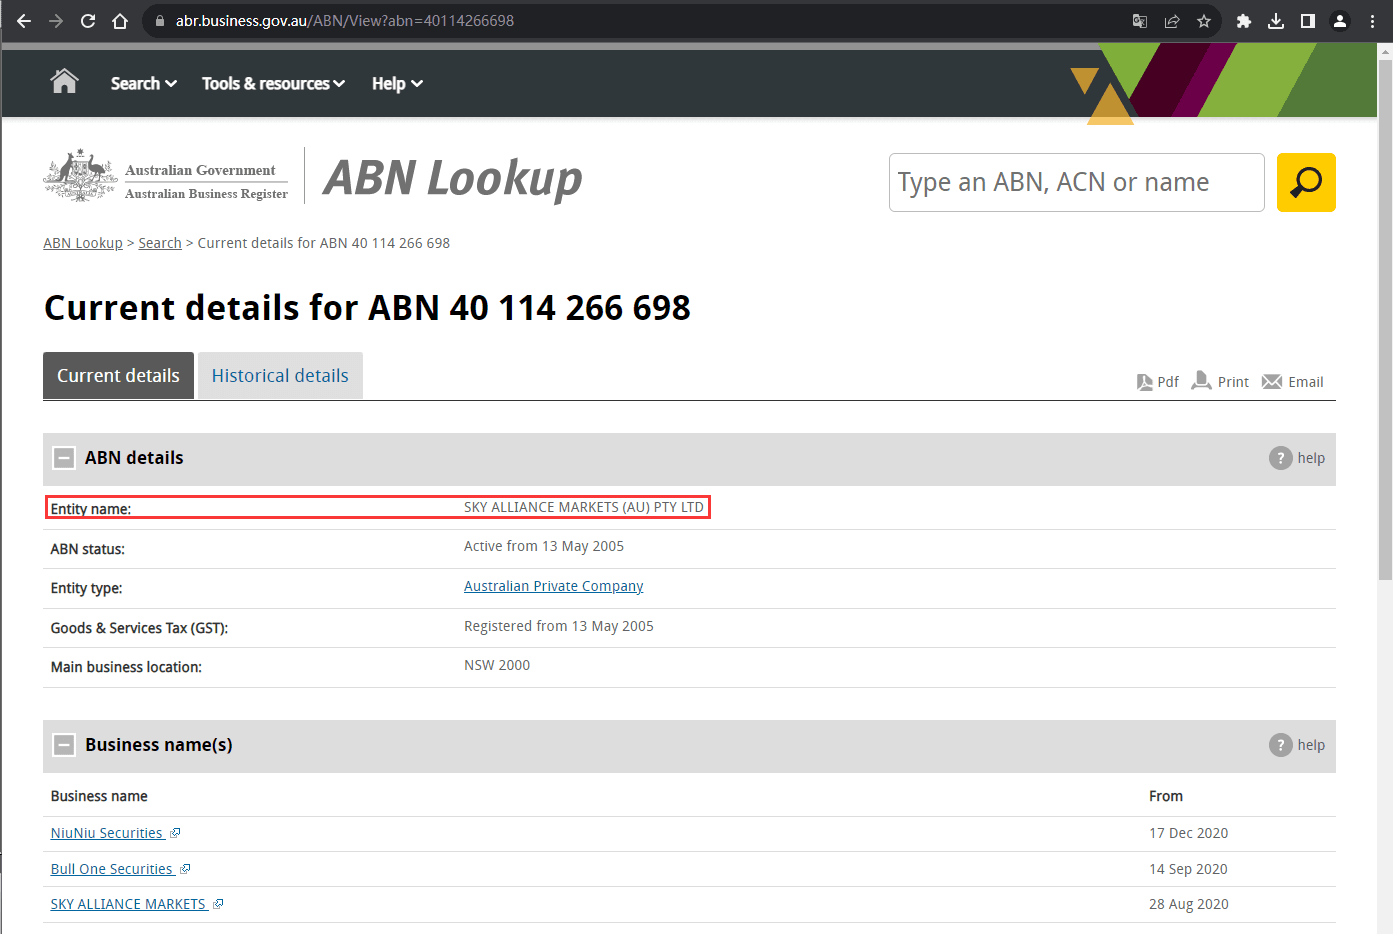The width and height of the screenshot is (1393, 934).
Task: Collapse the ABN details section
Action: (64, 458)
